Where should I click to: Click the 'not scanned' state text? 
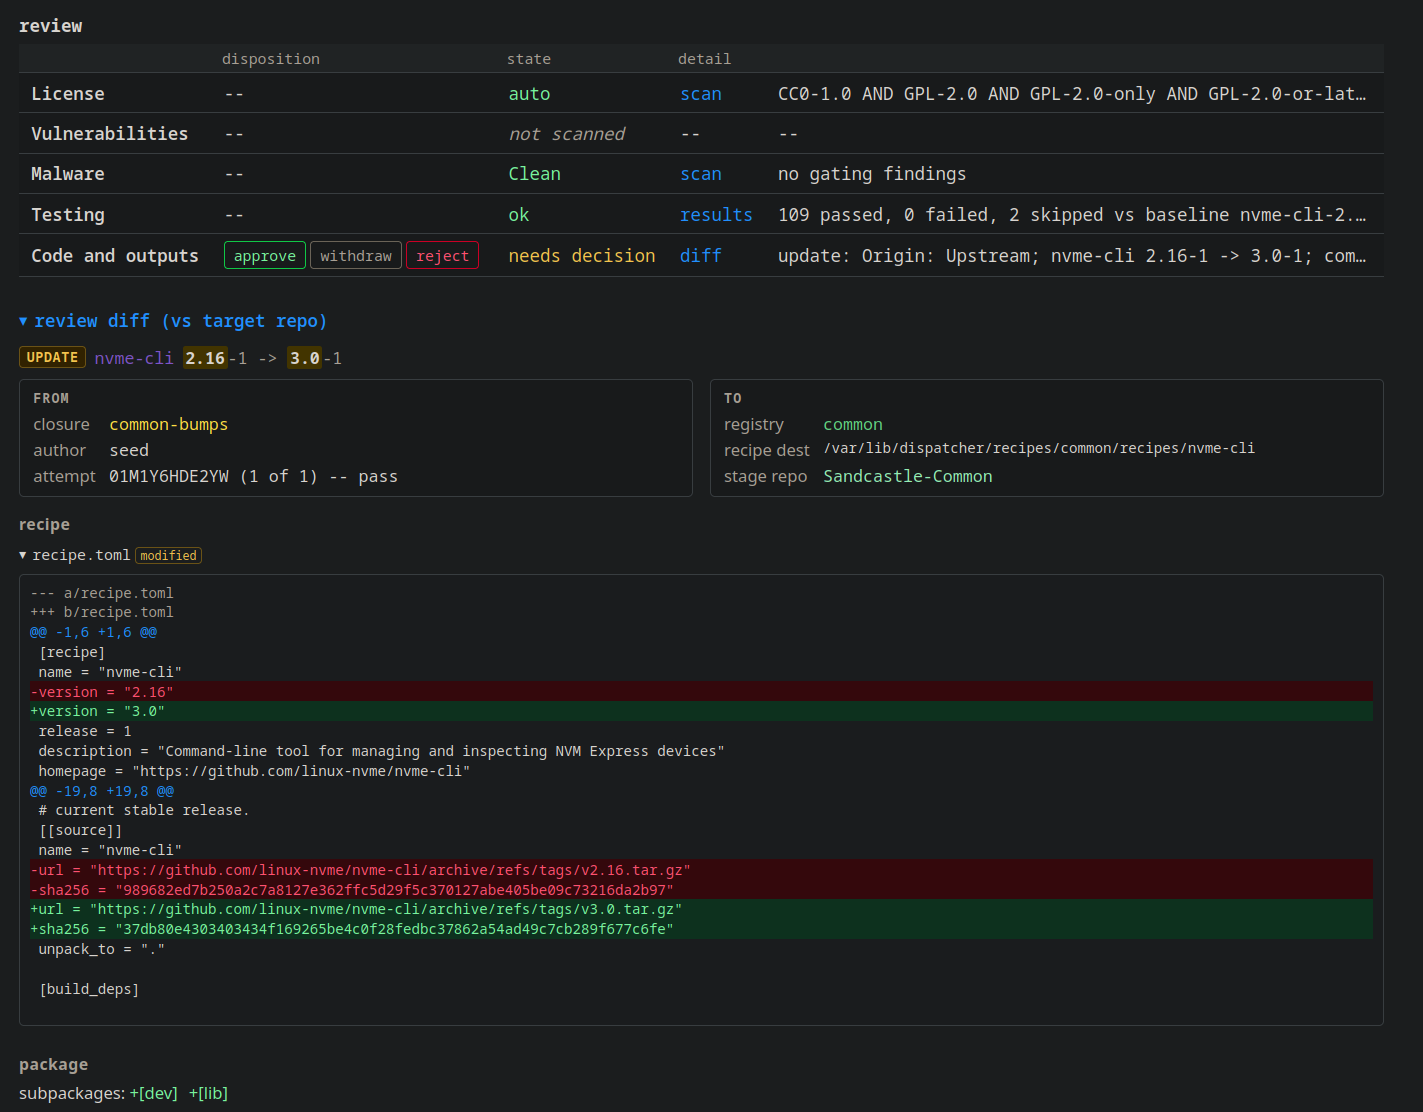[x=567, y=134]
